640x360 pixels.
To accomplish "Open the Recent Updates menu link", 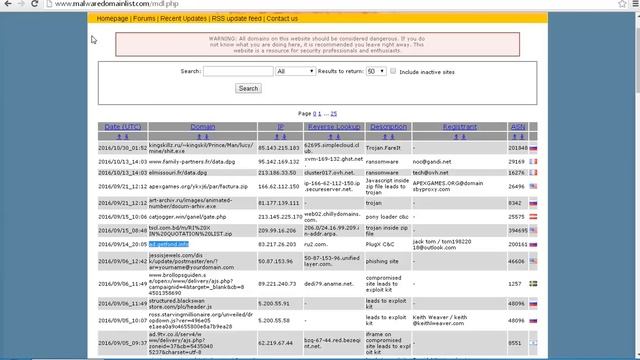I will point(183,18).
